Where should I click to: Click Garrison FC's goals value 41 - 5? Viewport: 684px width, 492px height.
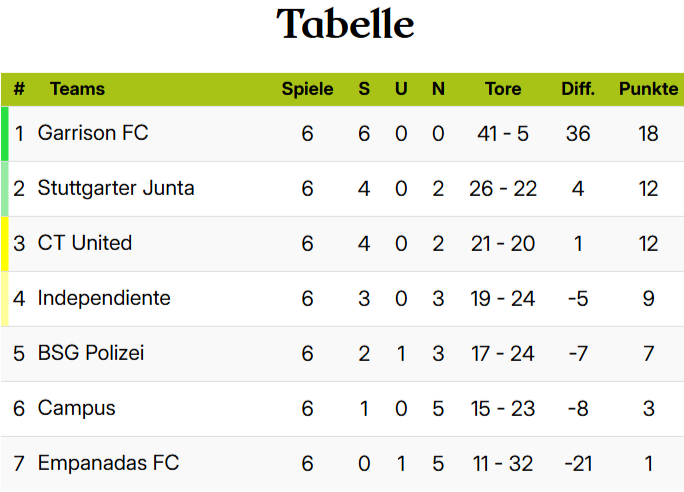click(x=503, y=133)
